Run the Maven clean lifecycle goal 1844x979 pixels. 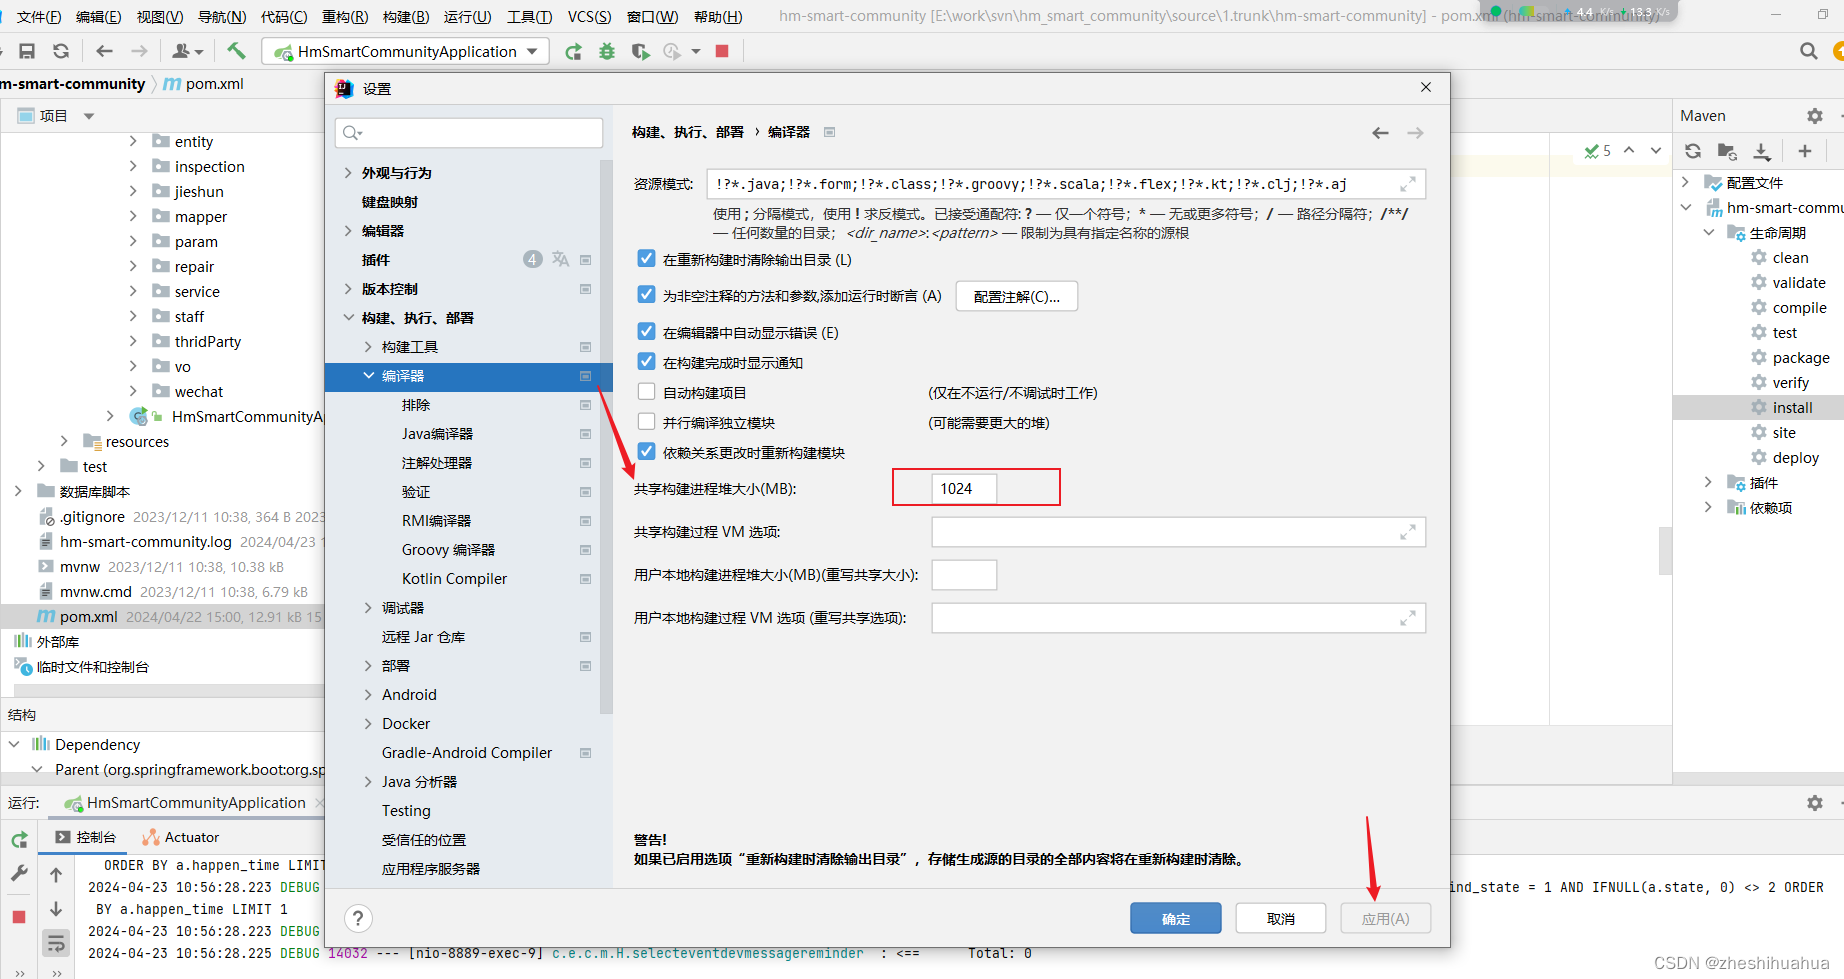(x=1790, y=258)
